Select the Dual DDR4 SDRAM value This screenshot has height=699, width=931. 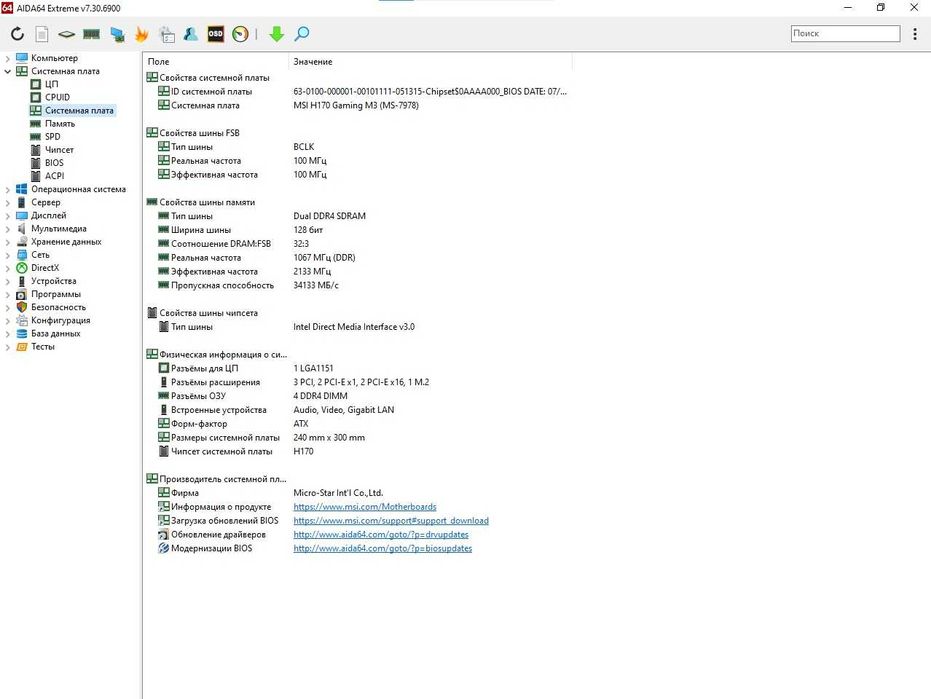click(330, 216)
